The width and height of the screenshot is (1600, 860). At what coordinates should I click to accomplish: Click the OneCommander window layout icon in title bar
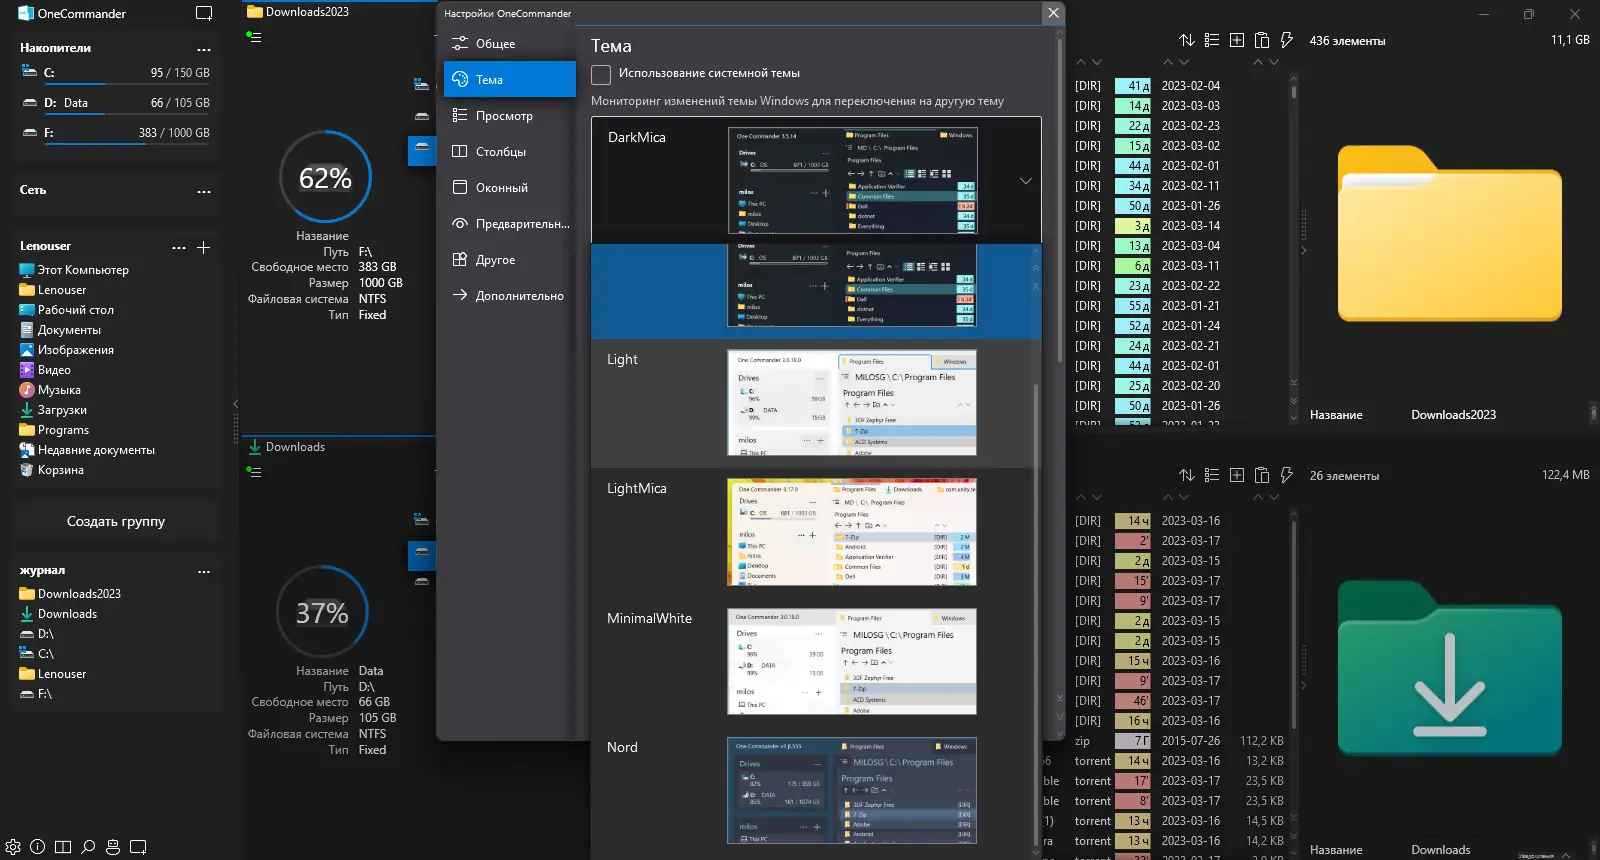(204, 14)
